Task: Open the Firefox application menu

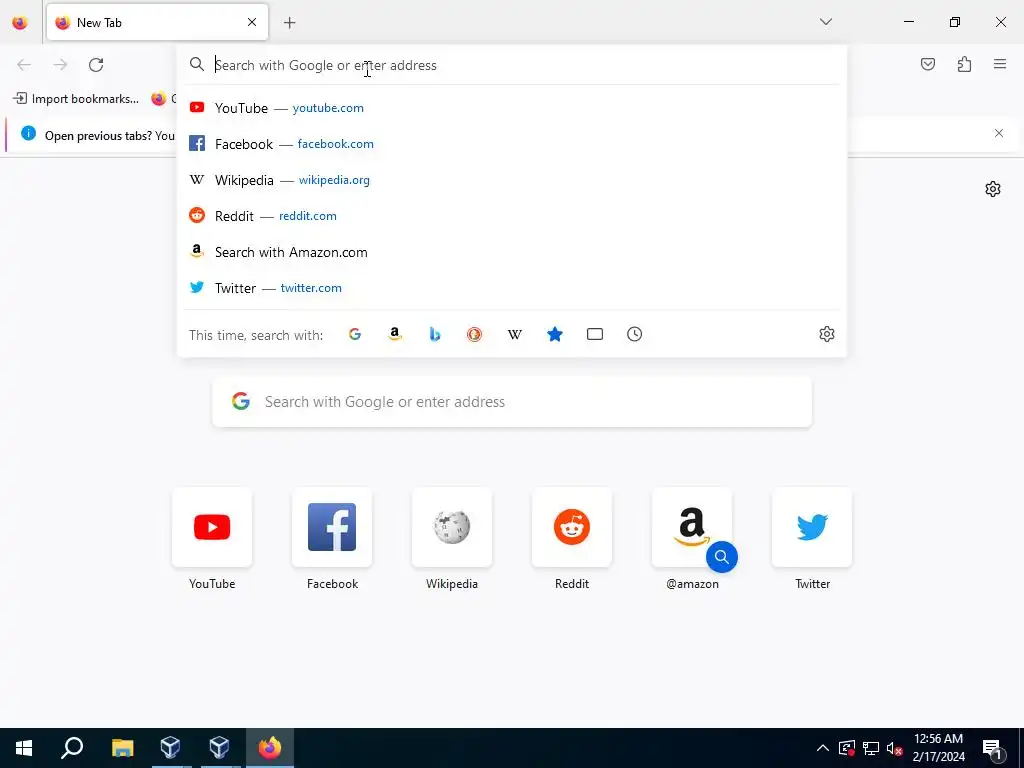Action: coord(1000,64)
